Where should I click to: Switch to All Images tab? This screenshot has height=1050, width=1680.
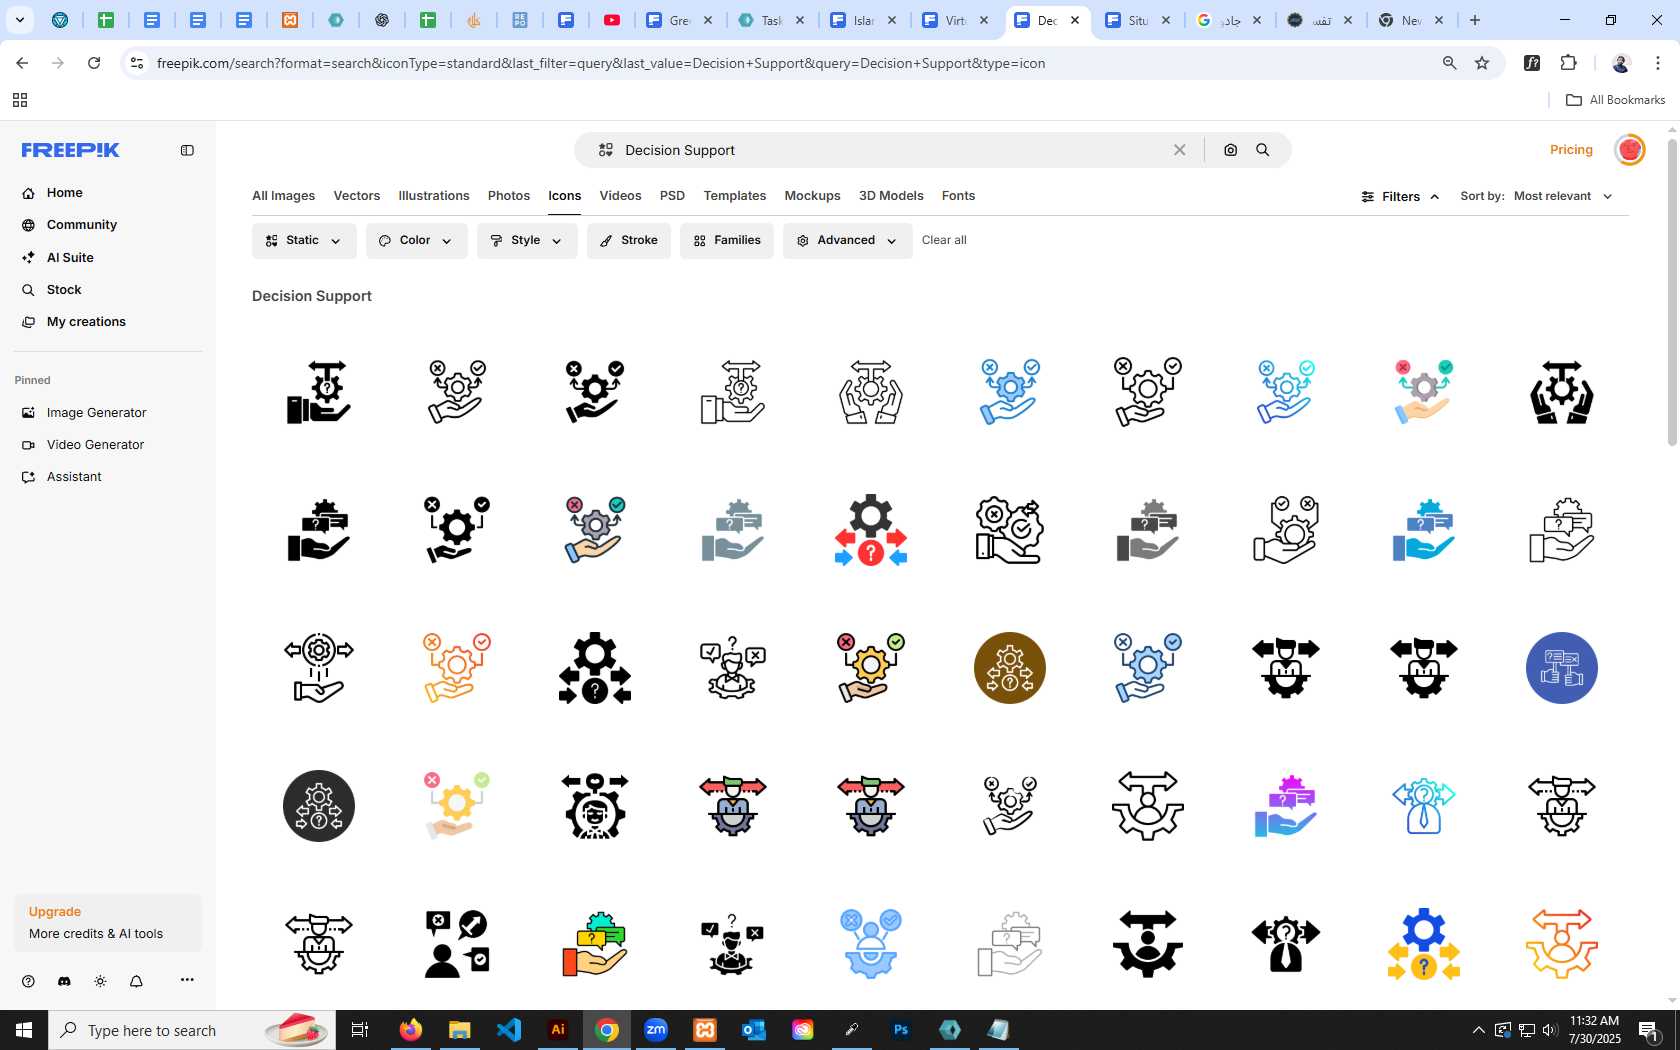(x=283, y=196)
